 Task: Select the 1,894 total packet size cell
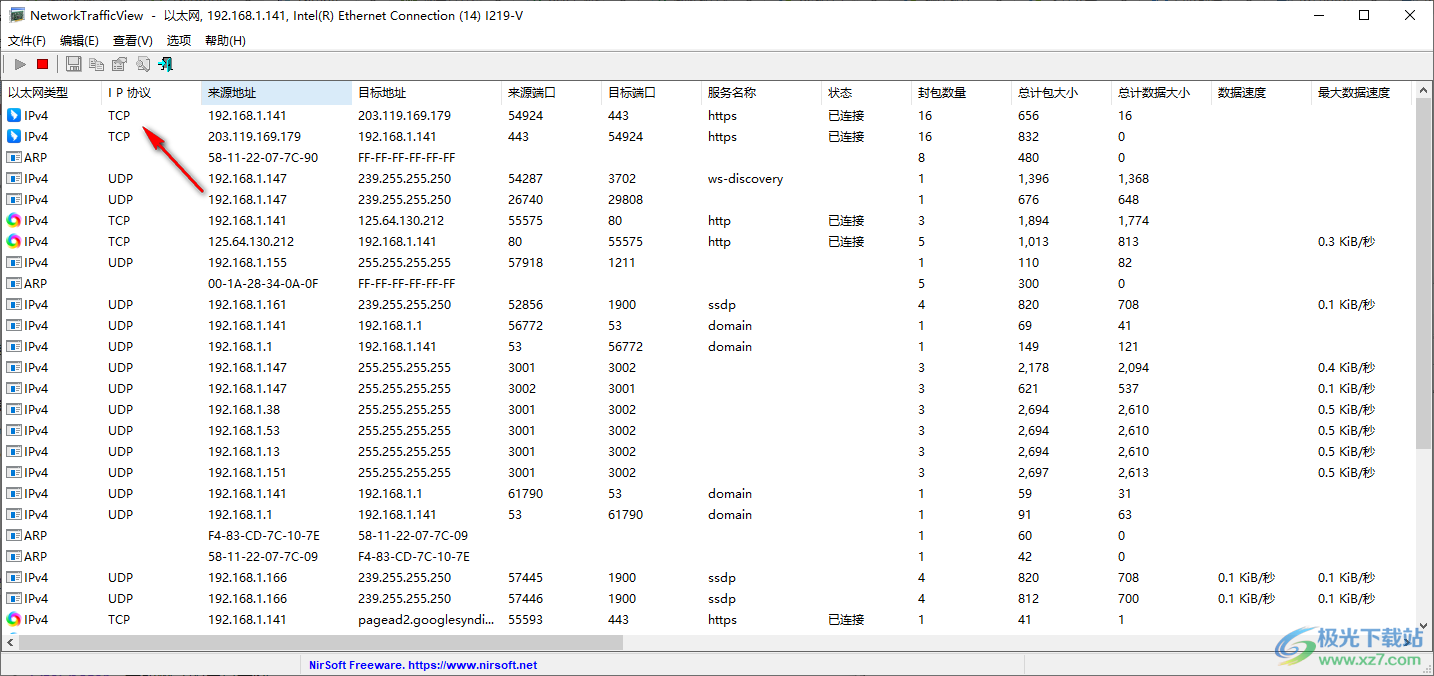tap(1033, 220)
